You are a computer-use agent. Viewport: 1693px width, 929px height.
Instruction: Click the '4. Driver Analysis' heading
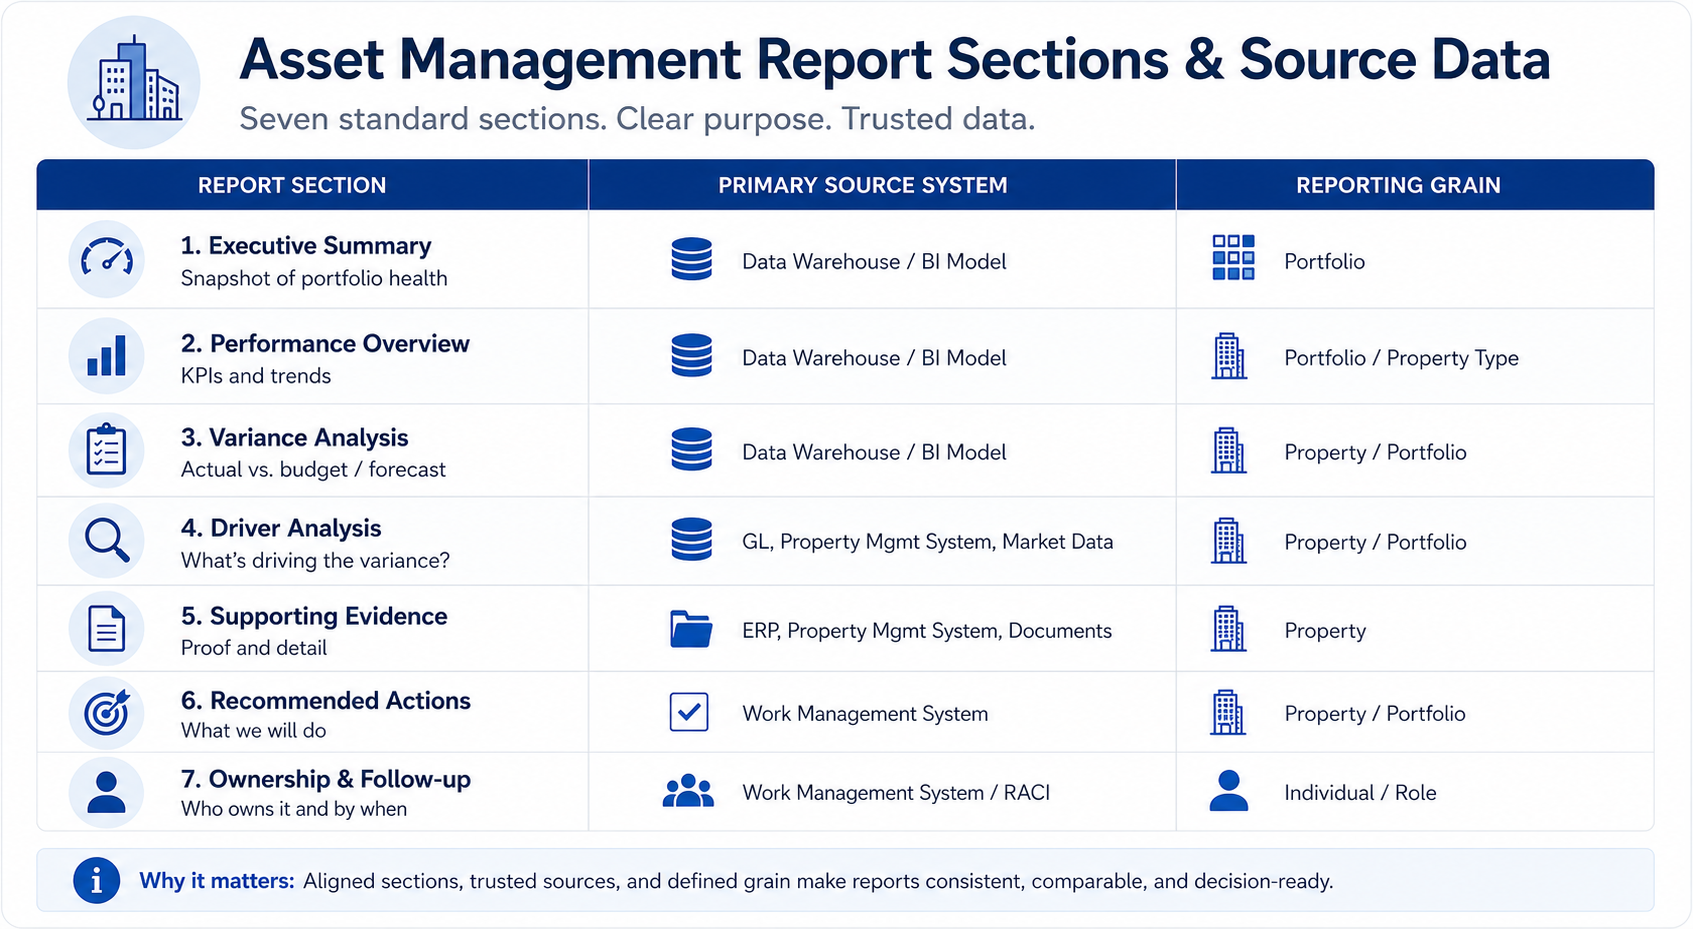[281, 527]
